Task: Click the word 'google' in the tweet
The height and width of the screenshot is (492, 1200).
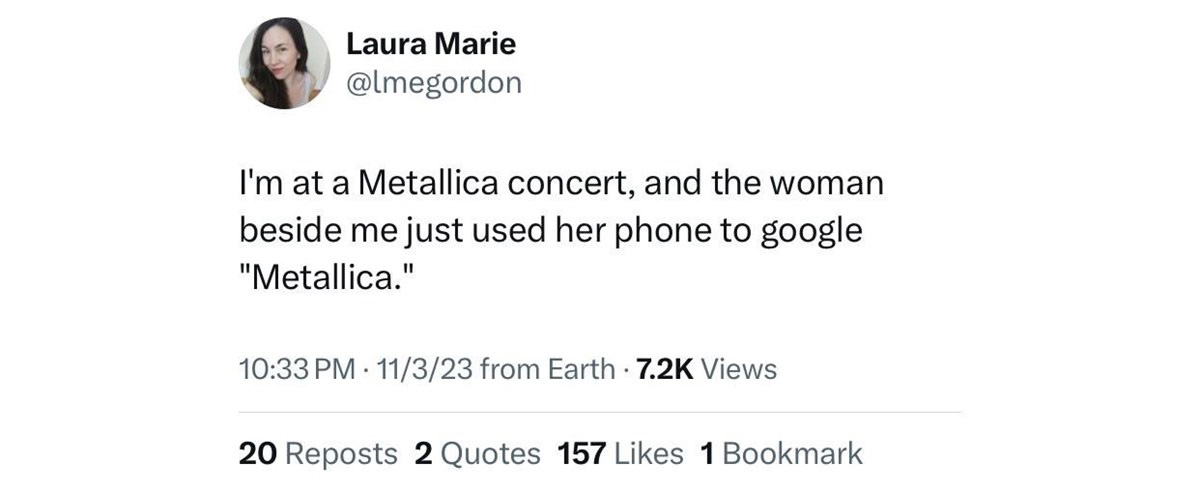Action: [x=812, y=232]
